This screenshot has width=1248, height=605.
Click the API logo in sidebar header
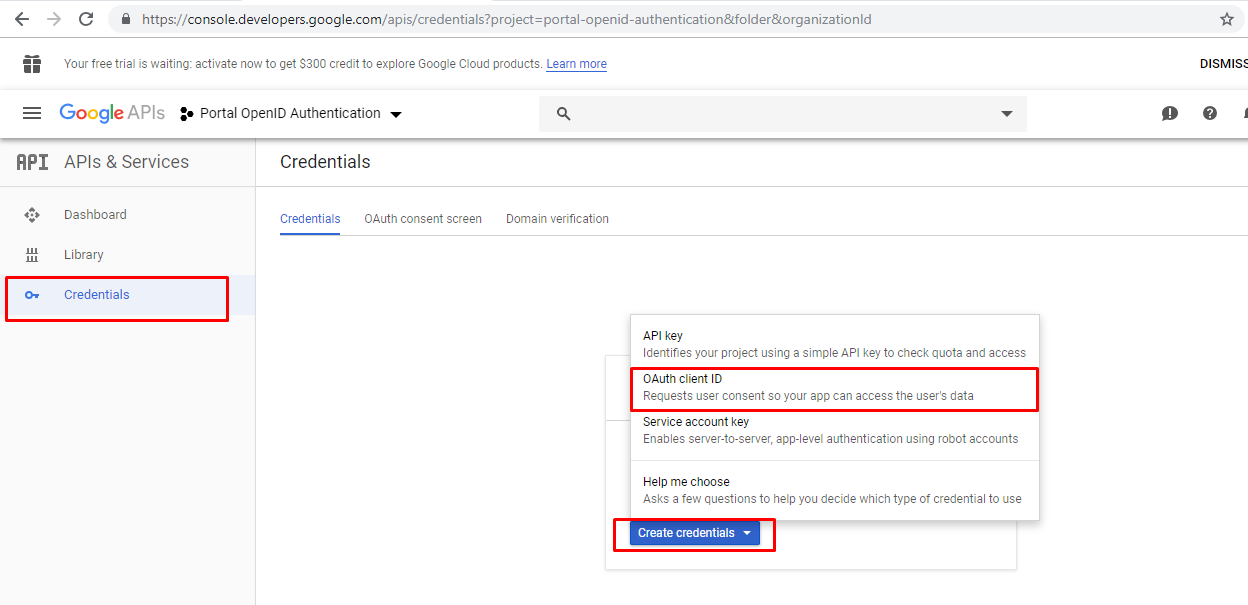tap(32, 162)
